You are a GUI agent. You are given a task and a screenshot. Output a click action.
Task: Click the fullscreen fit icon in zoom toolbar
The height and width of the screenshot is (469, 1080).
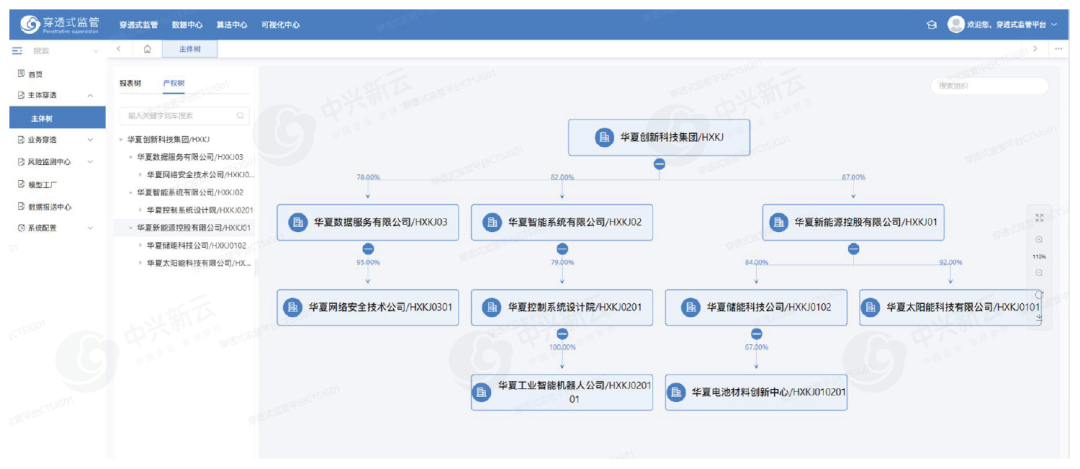click(1039, 218)
